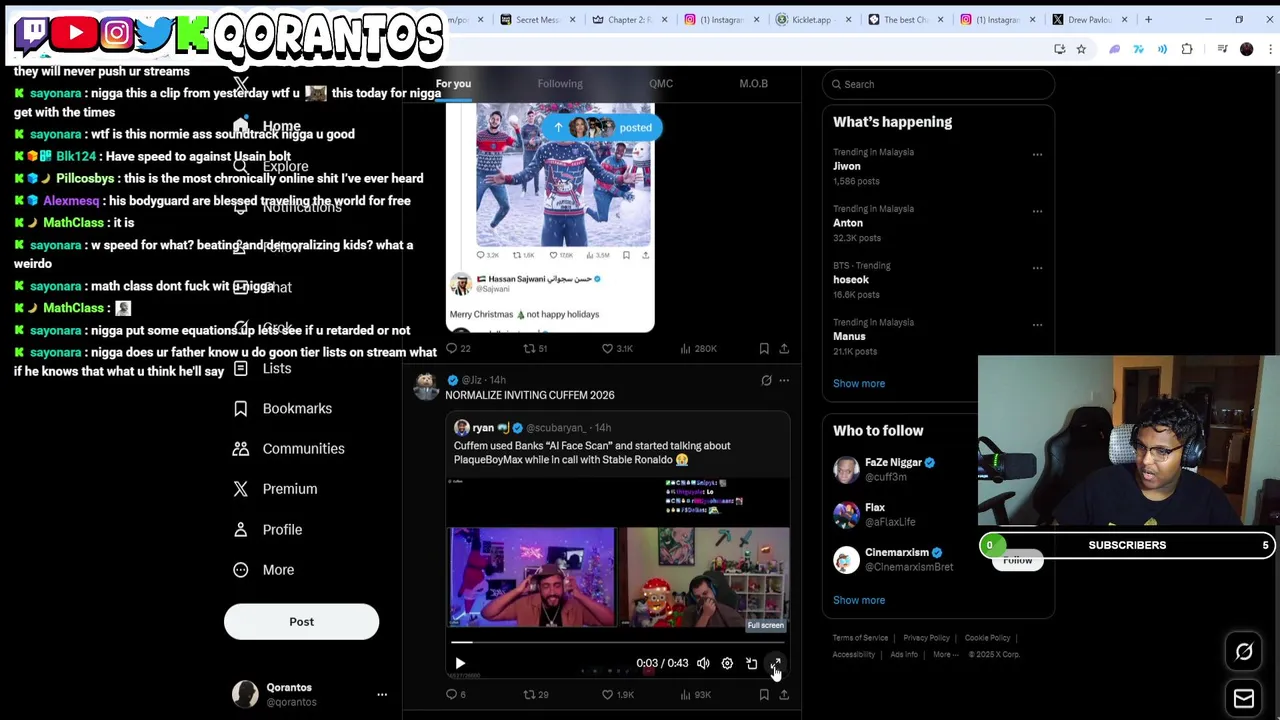Share the @Jiz post
This screenshot has height=720, width=1280.
784,694
